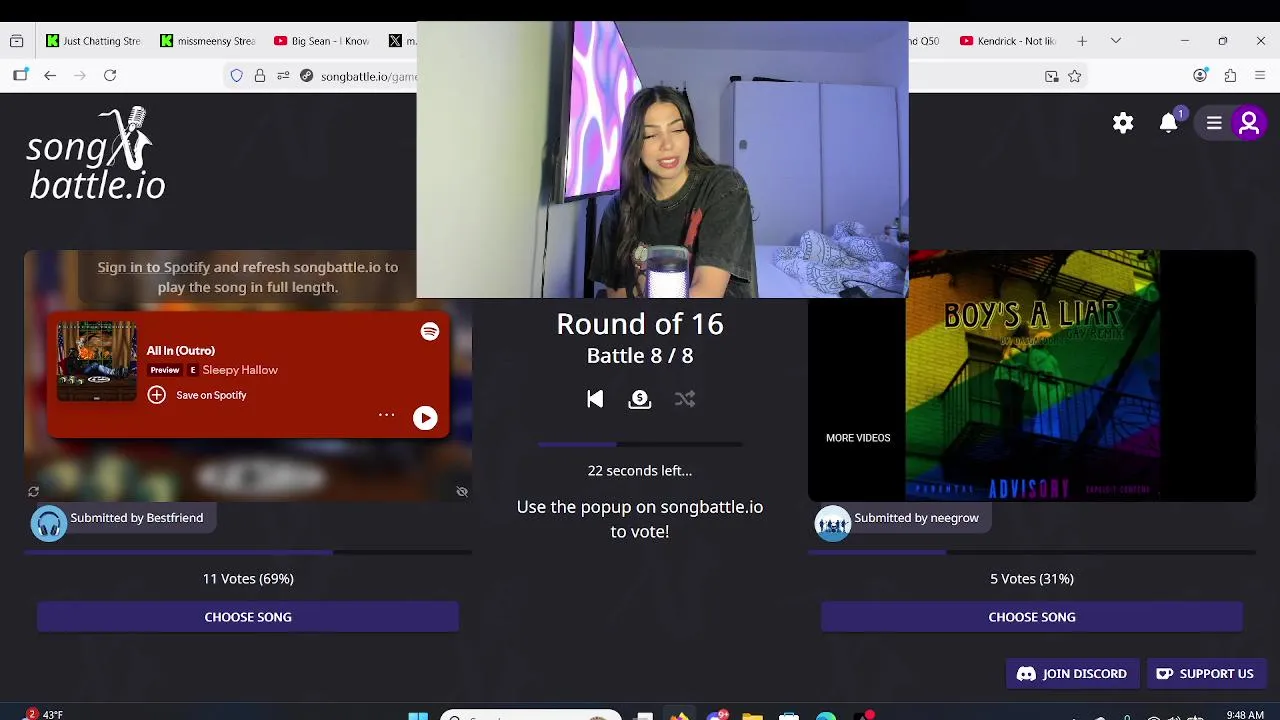Click the Save on Spotify text

[x=211, y=395]
